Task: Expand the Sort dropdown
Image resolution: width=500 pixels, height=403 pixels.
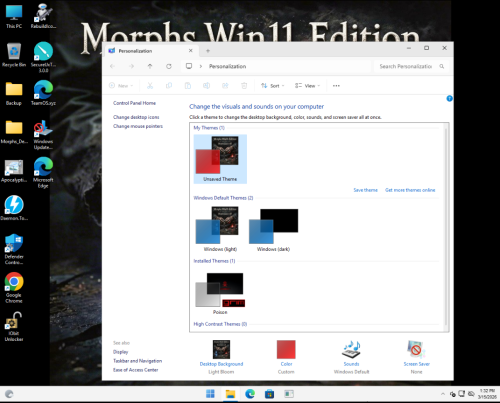Action: 273,86
